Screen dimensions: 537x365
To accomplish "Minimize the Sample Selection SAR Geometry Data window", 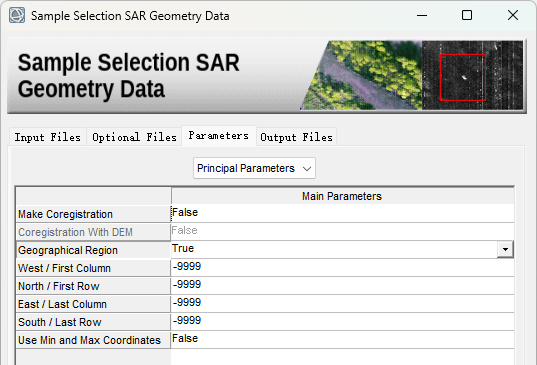I will tap(422, 15).
